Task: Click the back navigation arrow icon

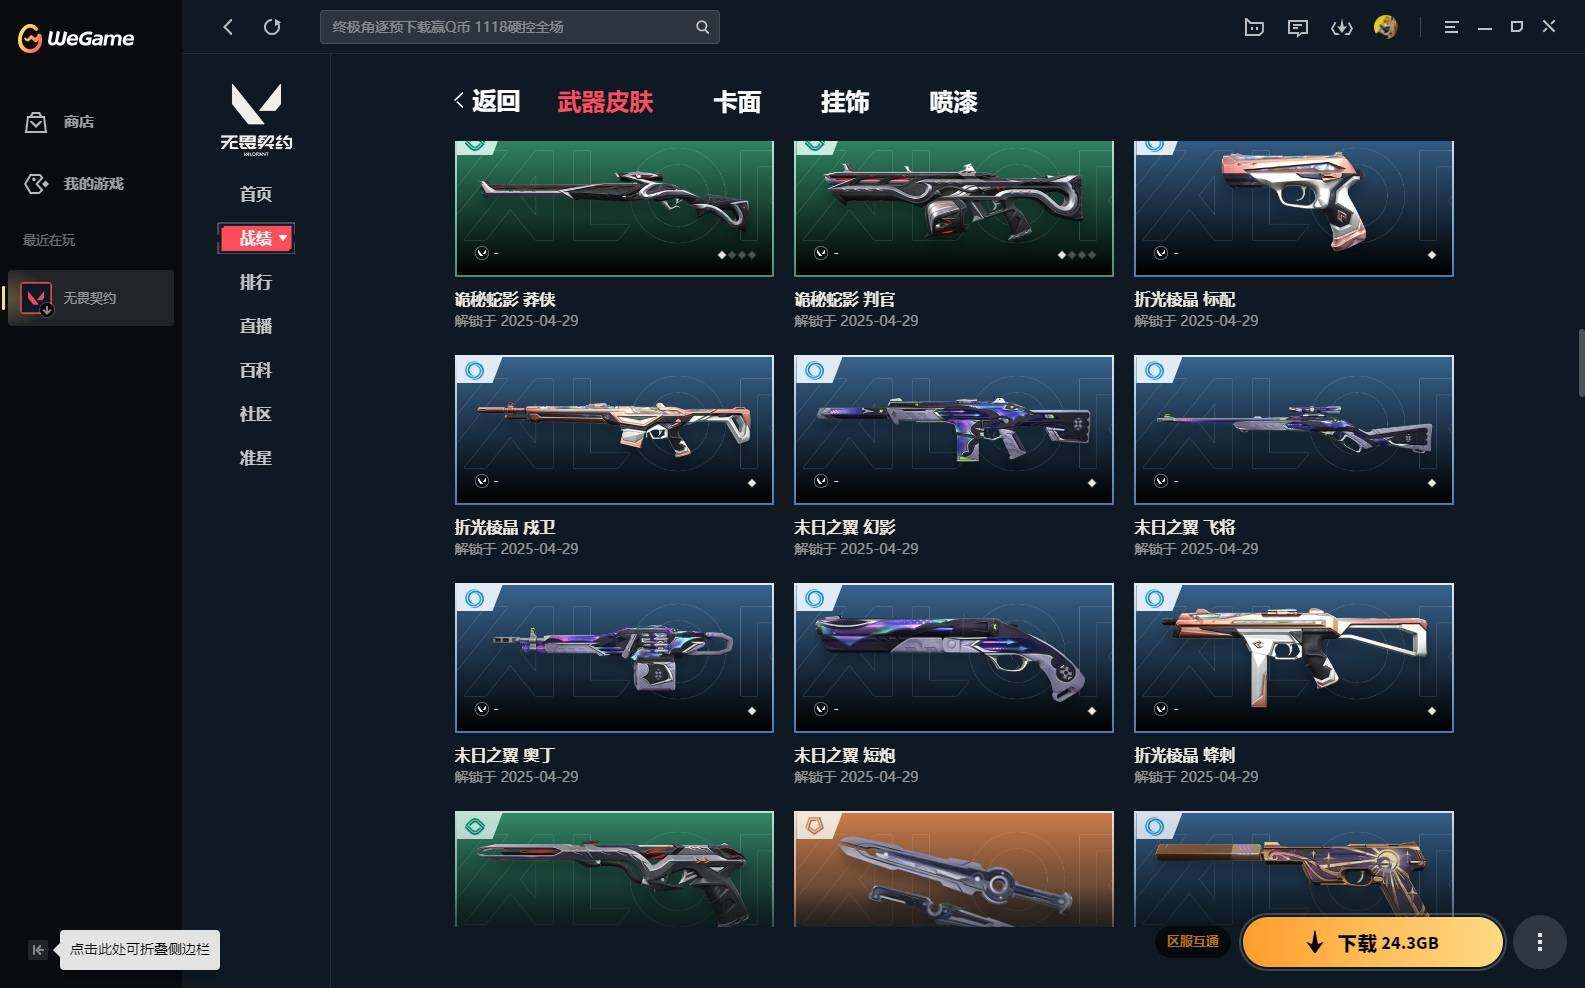Action: click(228, 27)
